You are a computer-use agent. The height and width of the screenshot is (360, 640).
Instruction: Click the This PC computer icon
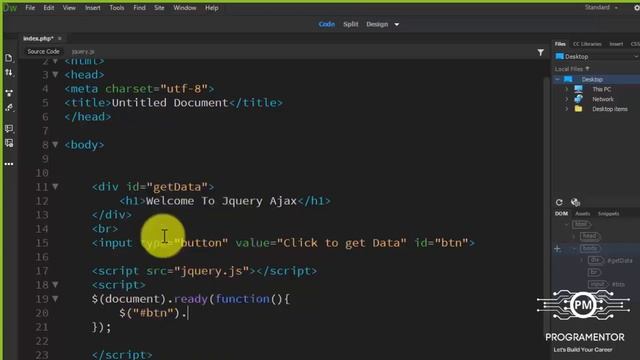point(578,89)
